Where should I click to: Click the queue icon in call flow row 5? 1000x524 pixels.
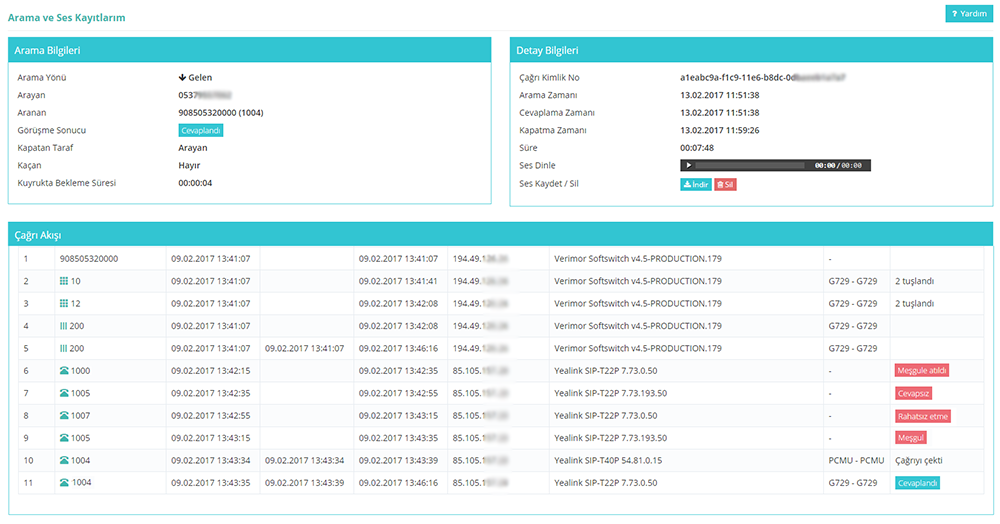[x=63, y=348]
